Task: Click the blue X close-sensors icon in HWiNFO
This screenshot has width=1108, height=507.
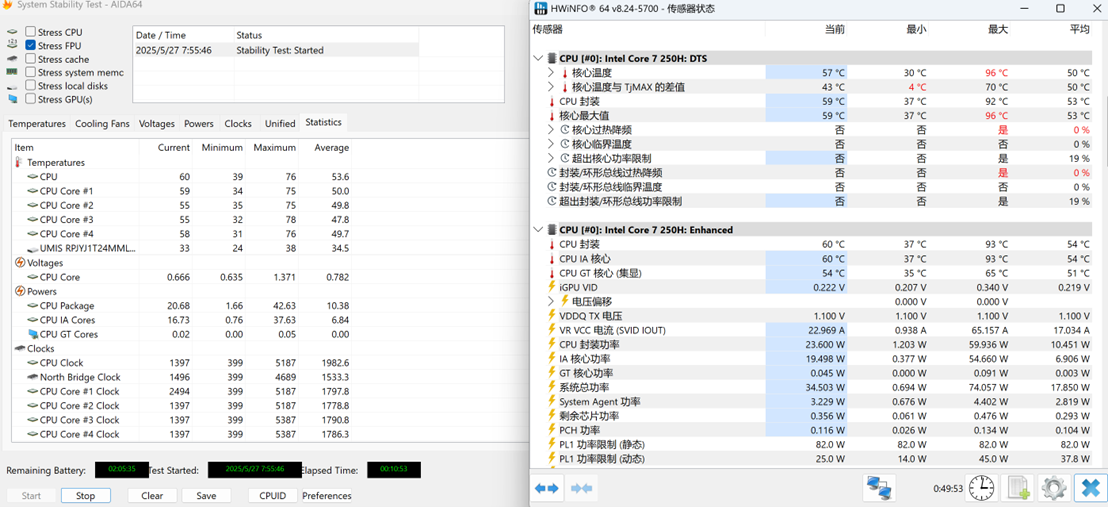Action: pos(1090,488)
